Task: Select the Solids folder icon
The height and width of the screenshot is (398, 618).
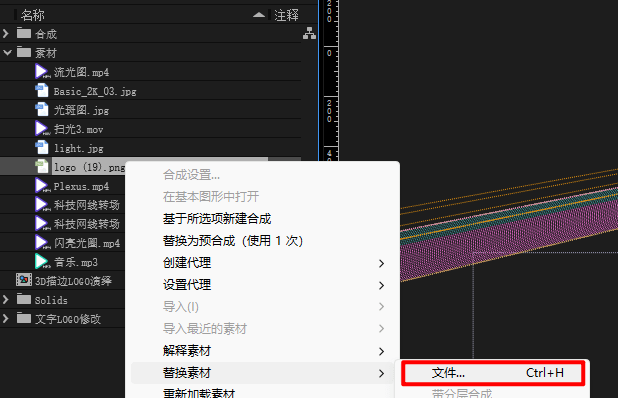Action: coord(24,299)
